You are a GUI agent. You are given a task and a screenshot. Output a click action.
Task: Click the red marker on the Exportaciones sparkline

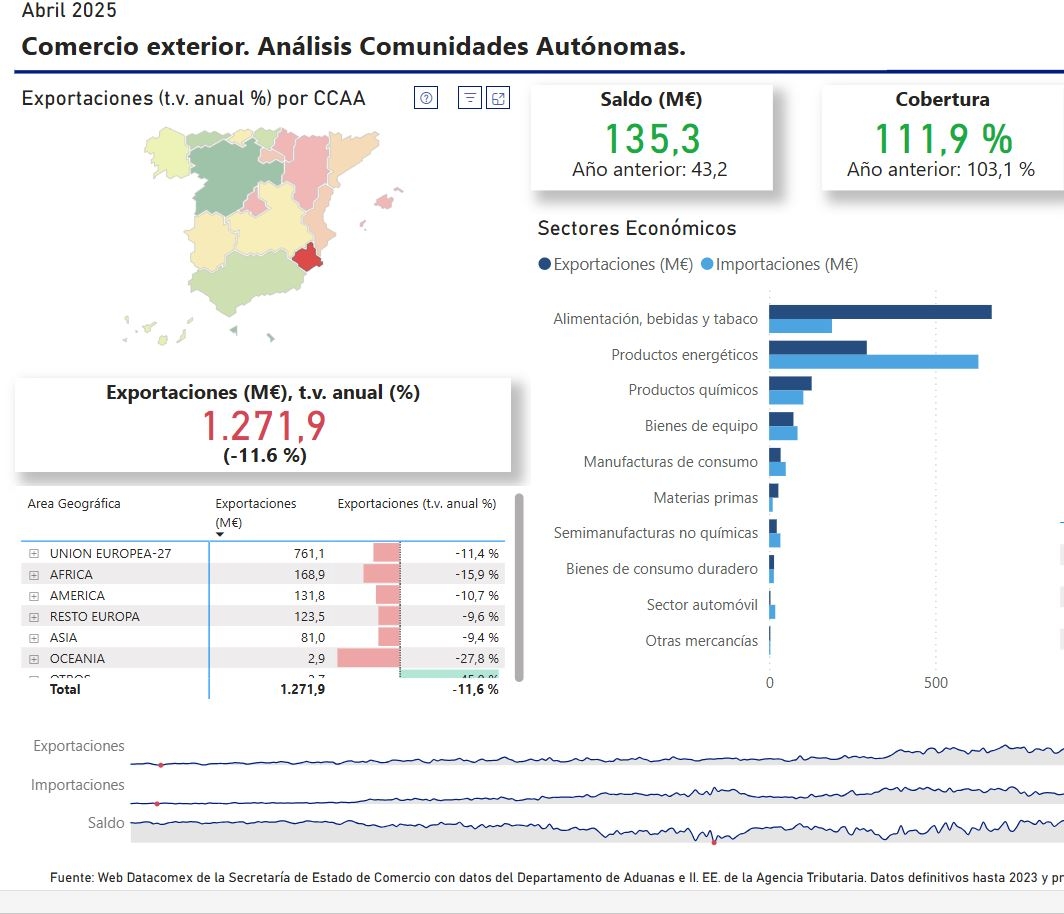[x=162, y=765]
